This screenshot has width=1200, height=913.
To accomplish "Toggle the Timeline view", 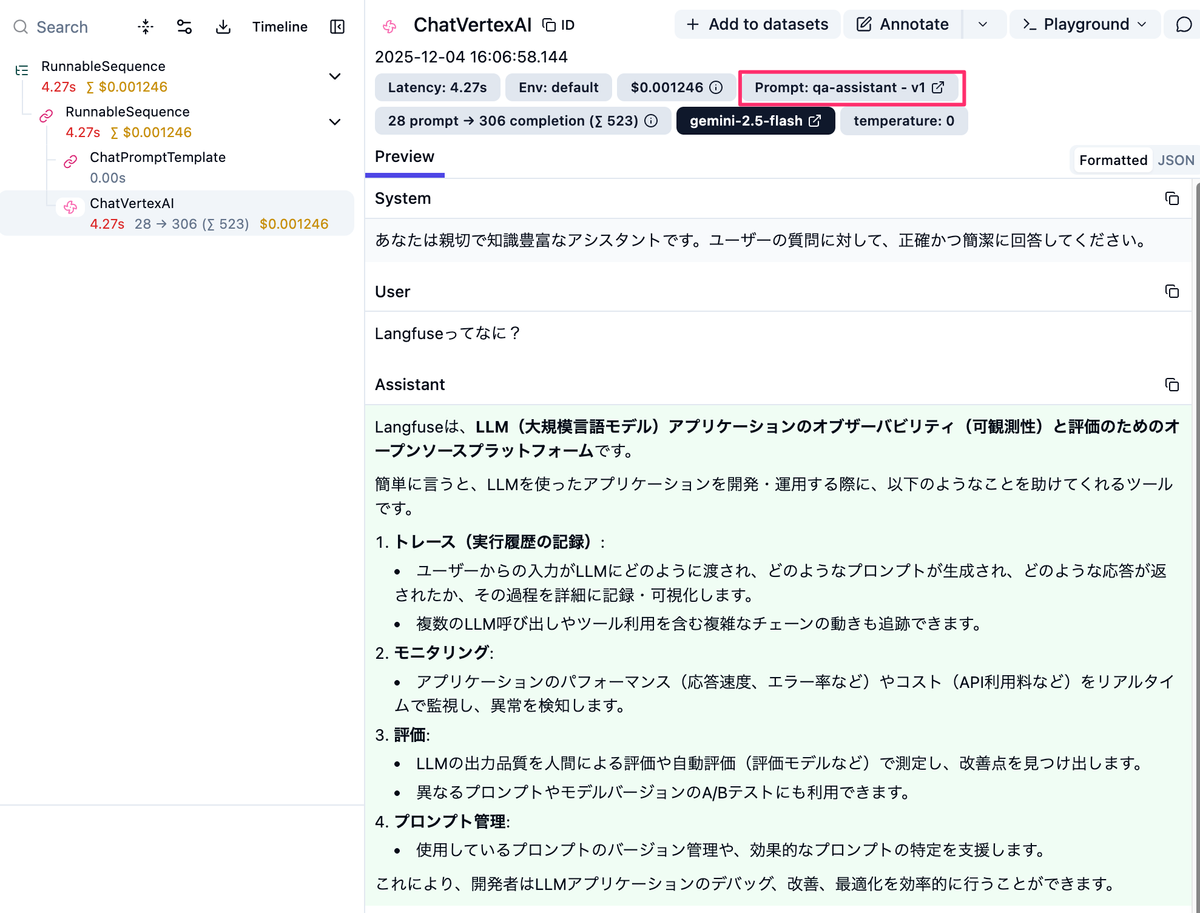I will pyautogui.click(x=280, y=27).
